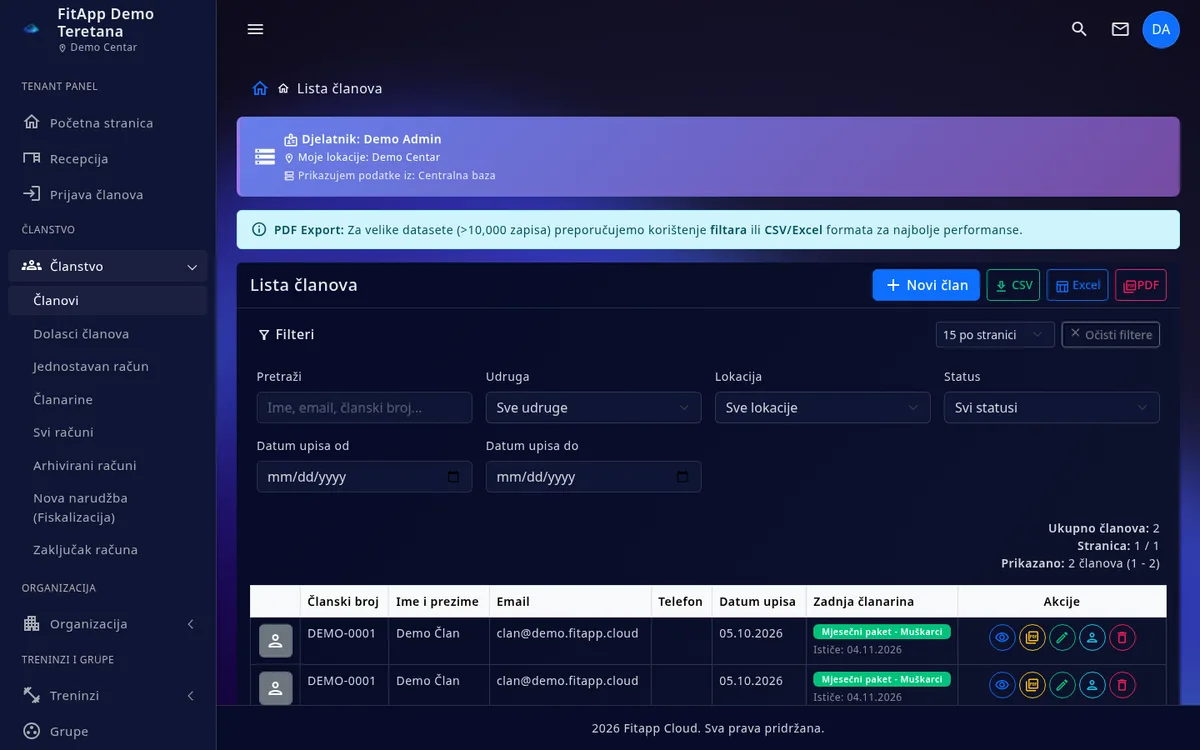Click the Novi član button
Viewport: 1200px width, 750px height.
point(926,285)
